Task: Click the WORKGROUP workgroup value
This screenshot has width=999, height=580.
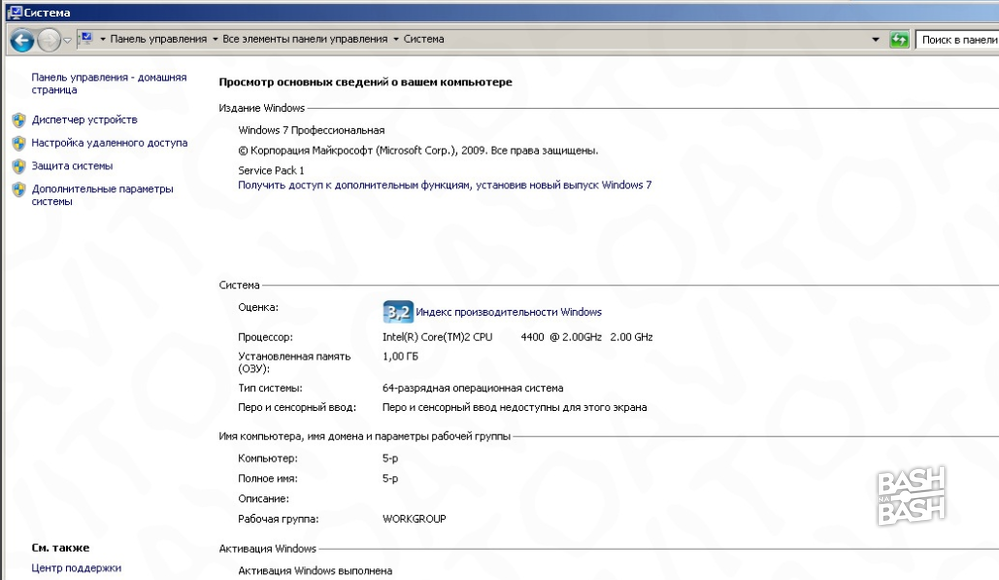Action: [x=414, y=519]
